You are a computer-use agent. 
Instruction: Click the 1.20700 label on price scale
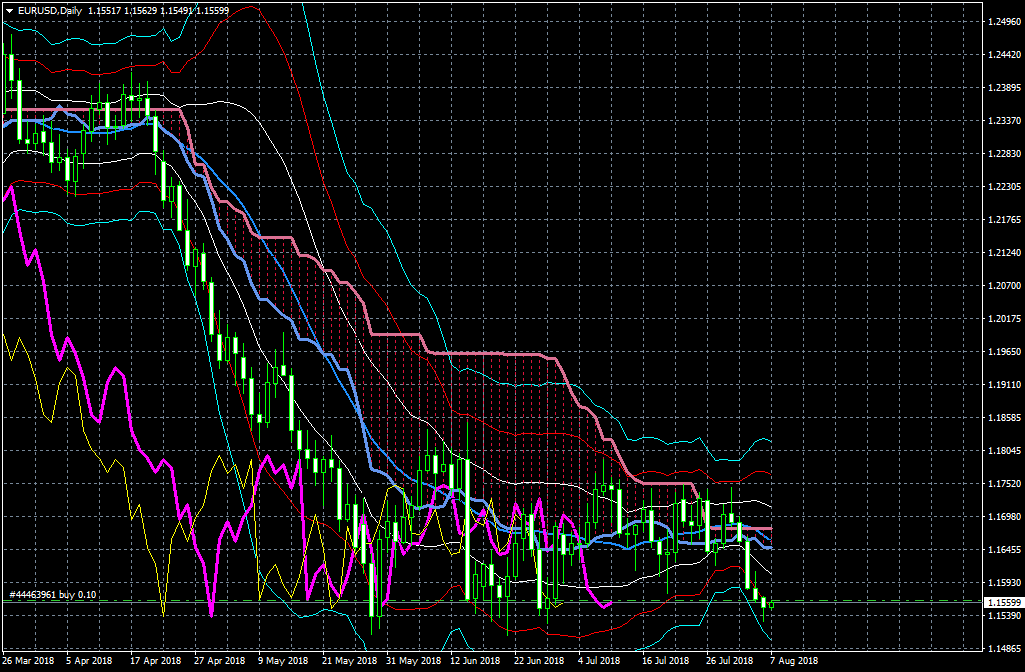click(x=1003, y=286)
